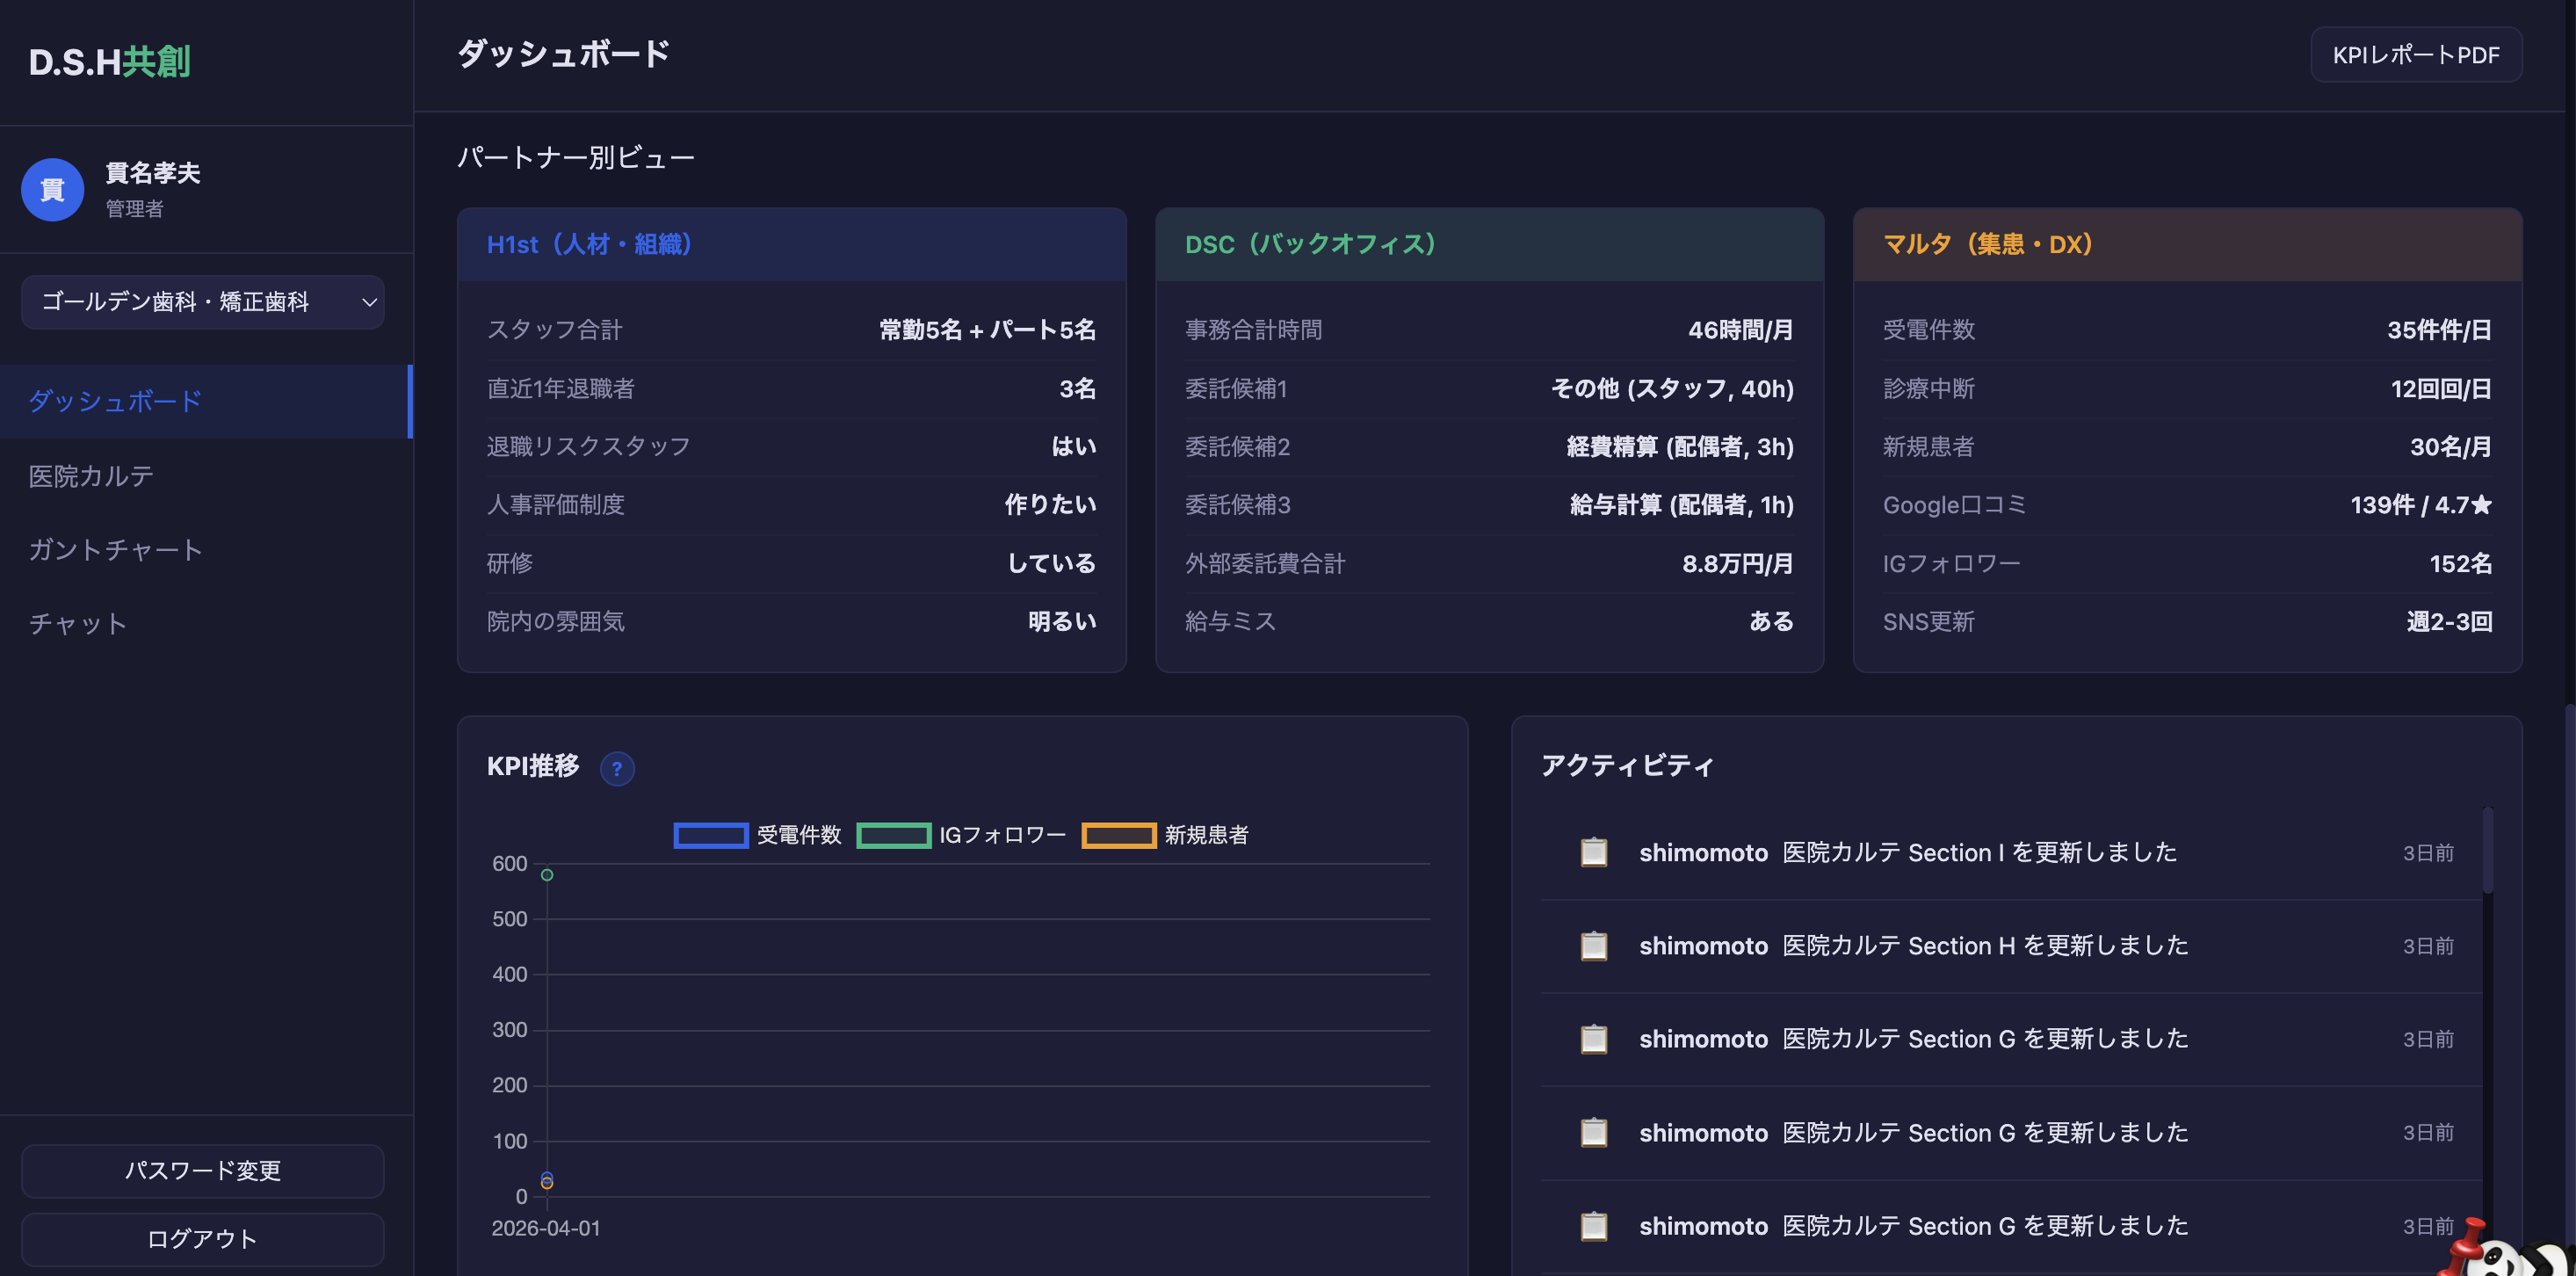
Task: Click the 2026-04-01 chart axis label
Action: (x=546, y=1228)
